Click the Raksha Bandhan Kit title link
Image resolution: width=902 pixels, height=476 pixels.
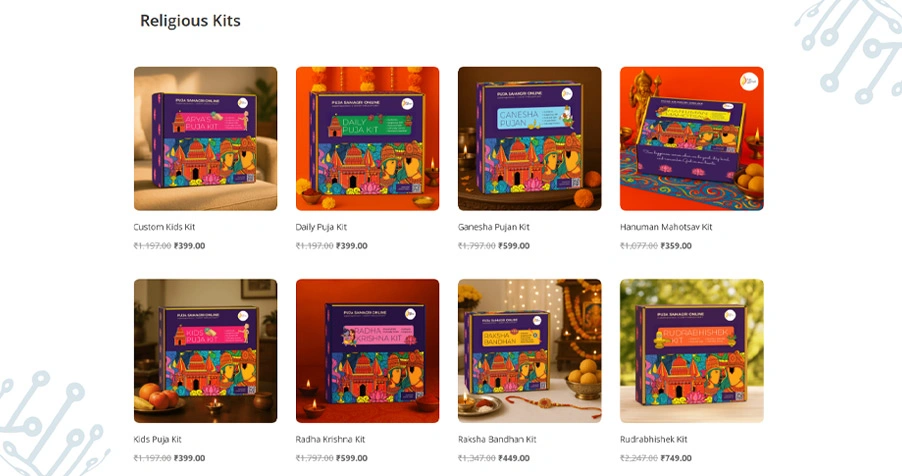pyautogui.click(x=497, y=439)
